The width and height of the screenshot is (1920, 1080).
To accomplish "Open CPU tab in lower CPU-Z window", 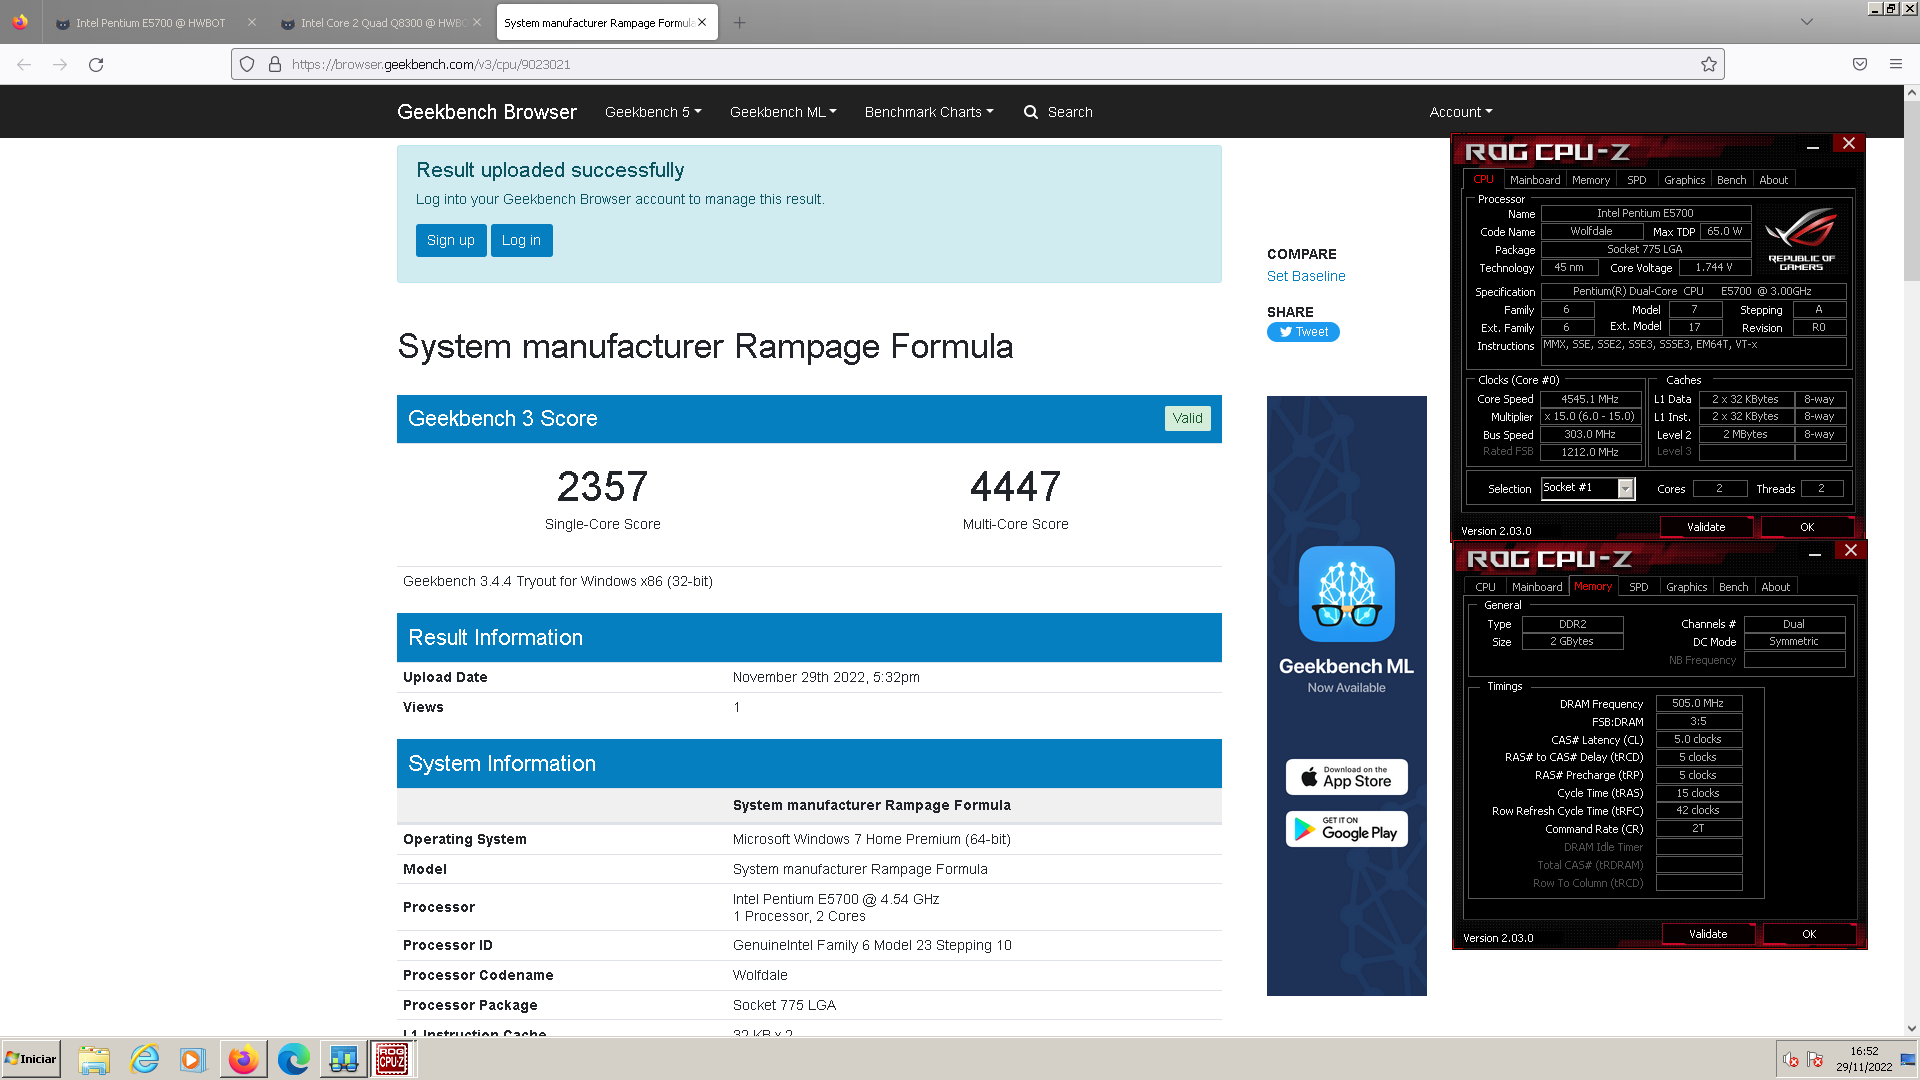I will [x=1486, y=587].
